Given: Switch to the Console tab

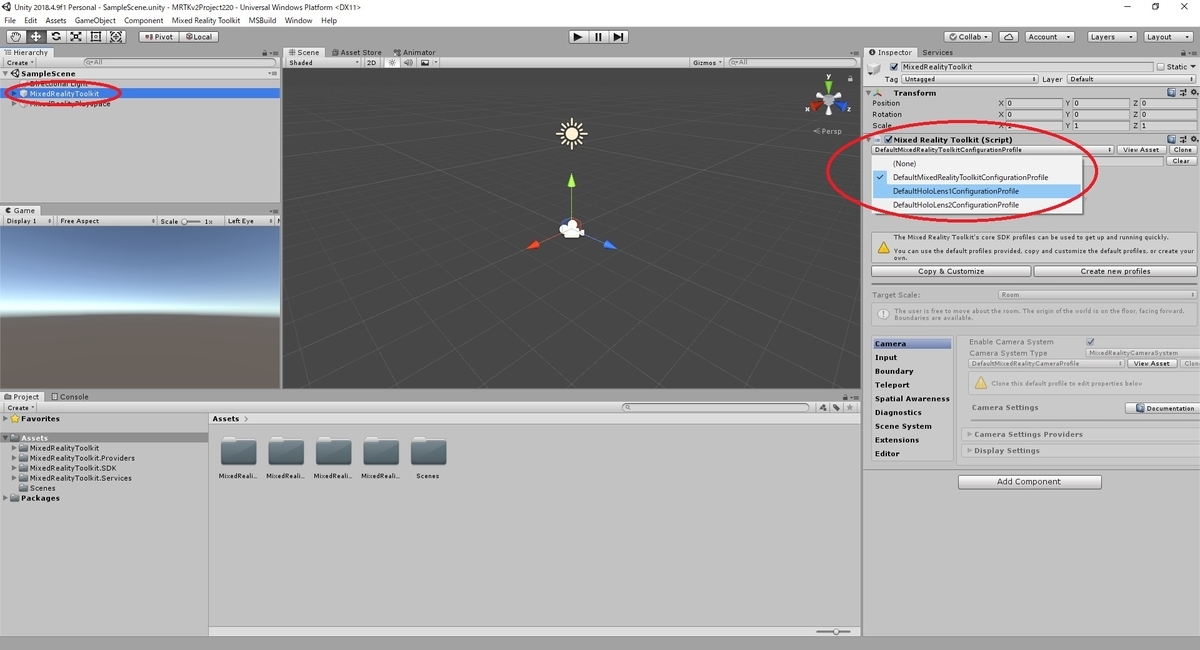Looking at the screenshot, I should 71,396.
